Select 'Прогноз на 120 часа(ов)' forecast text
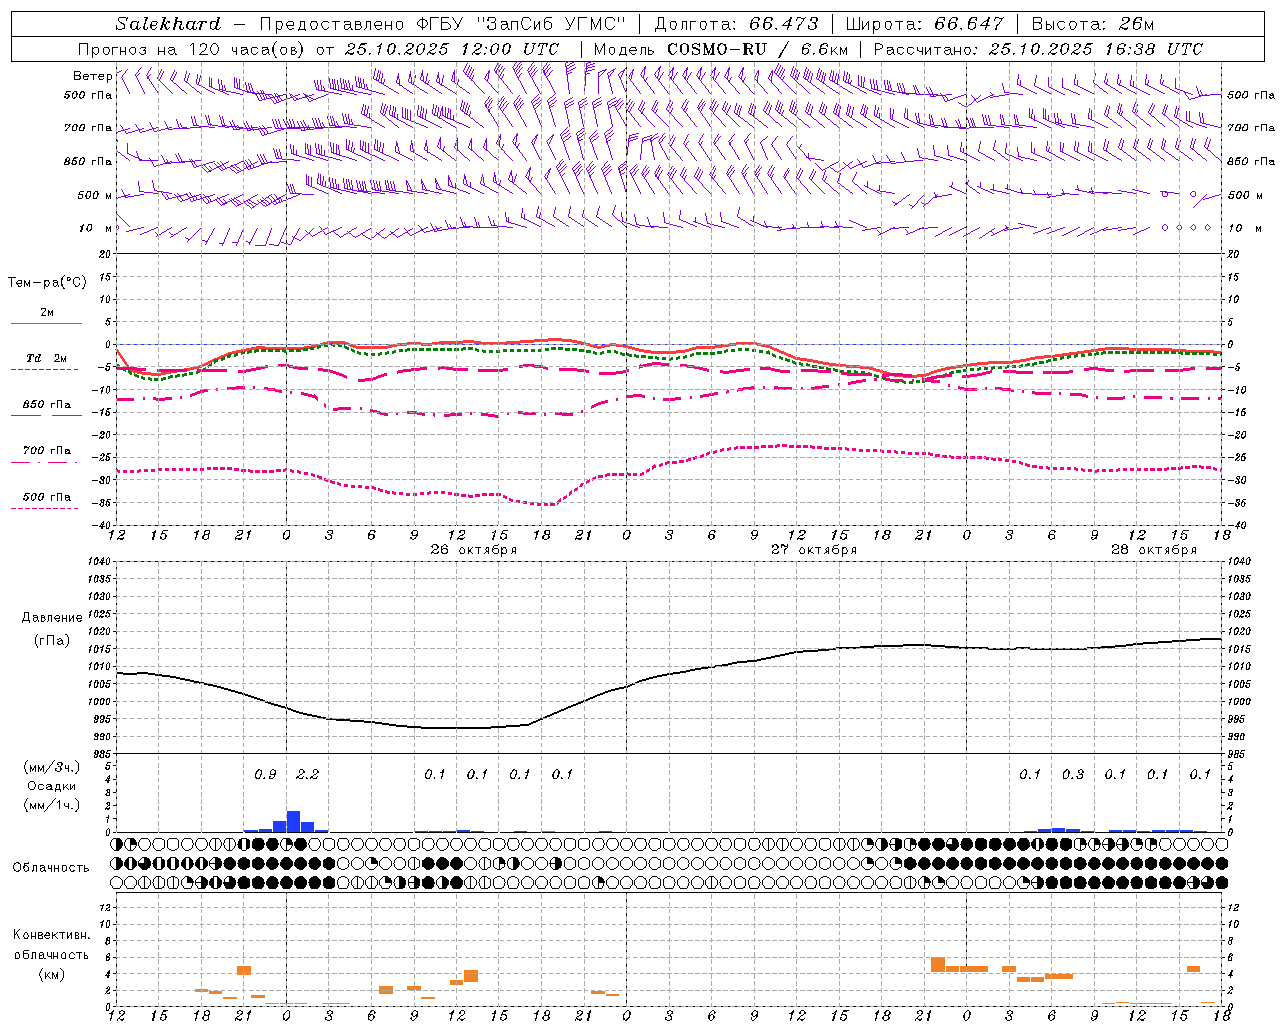 [193, 49]
